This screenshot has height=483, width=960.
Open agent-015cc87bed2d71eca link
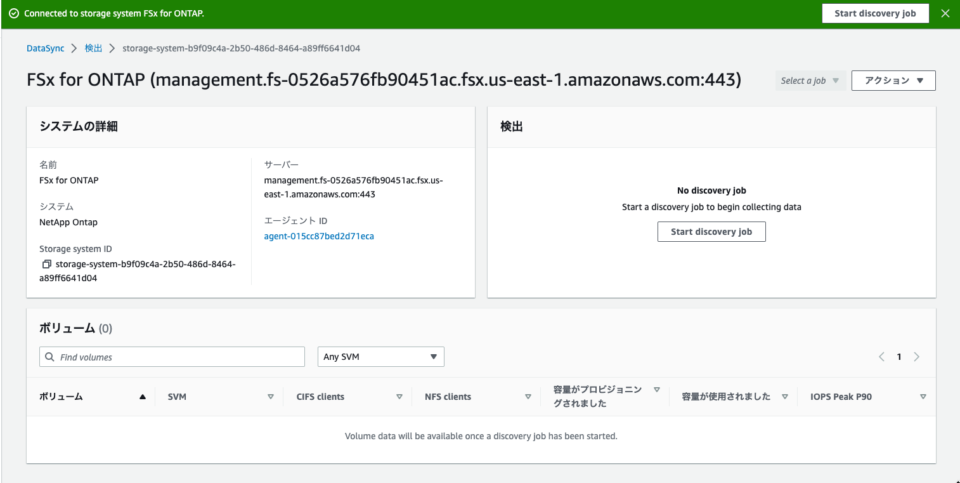click(319, 236)
